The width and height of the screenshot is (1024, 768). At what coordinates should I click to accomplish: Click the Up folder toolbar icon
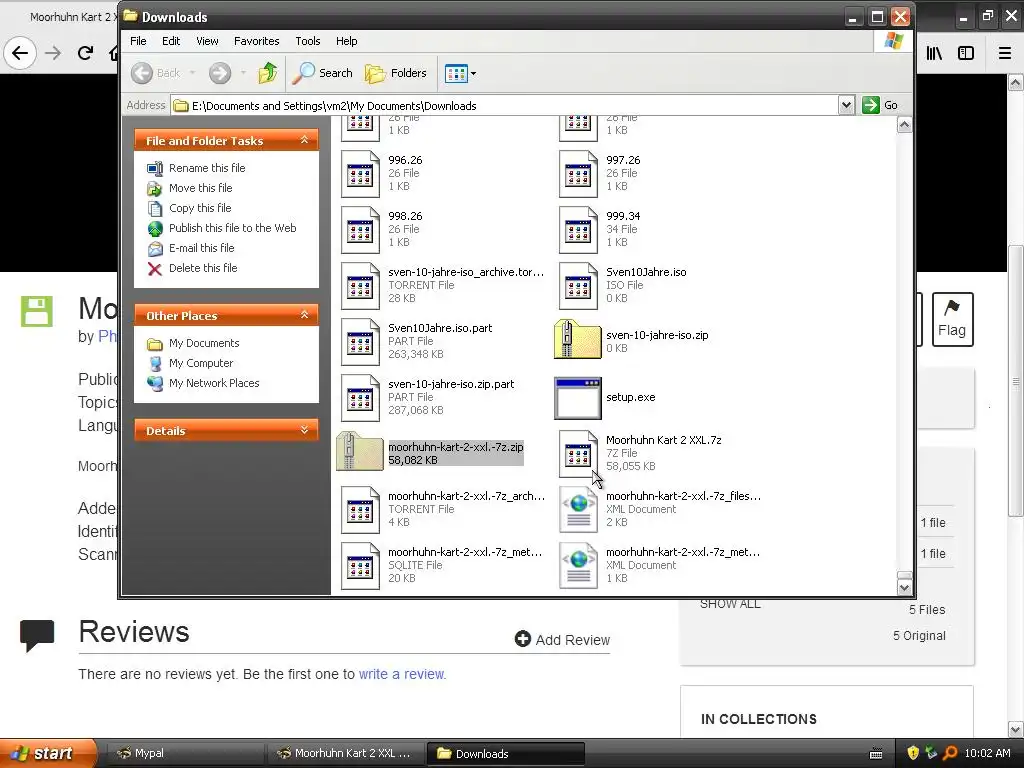coord(267,73)
